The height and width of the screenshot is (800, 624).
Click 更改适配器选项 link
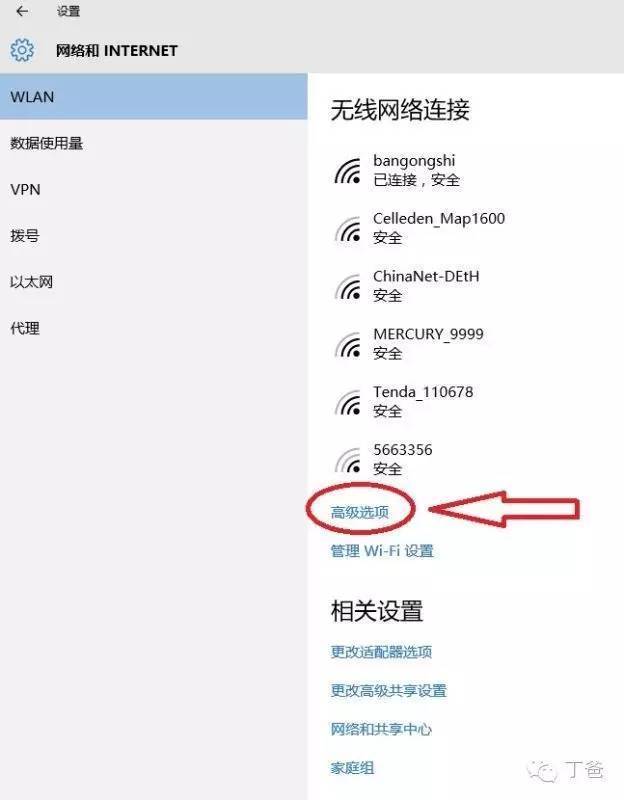[x=381, y=652]
